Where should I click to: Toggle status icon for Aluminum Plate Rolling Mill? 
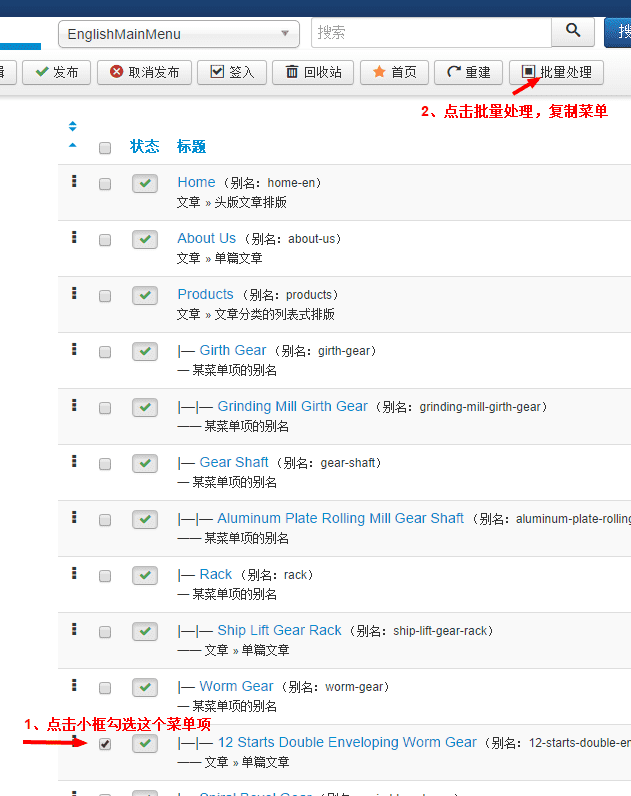tap(145, 519)
